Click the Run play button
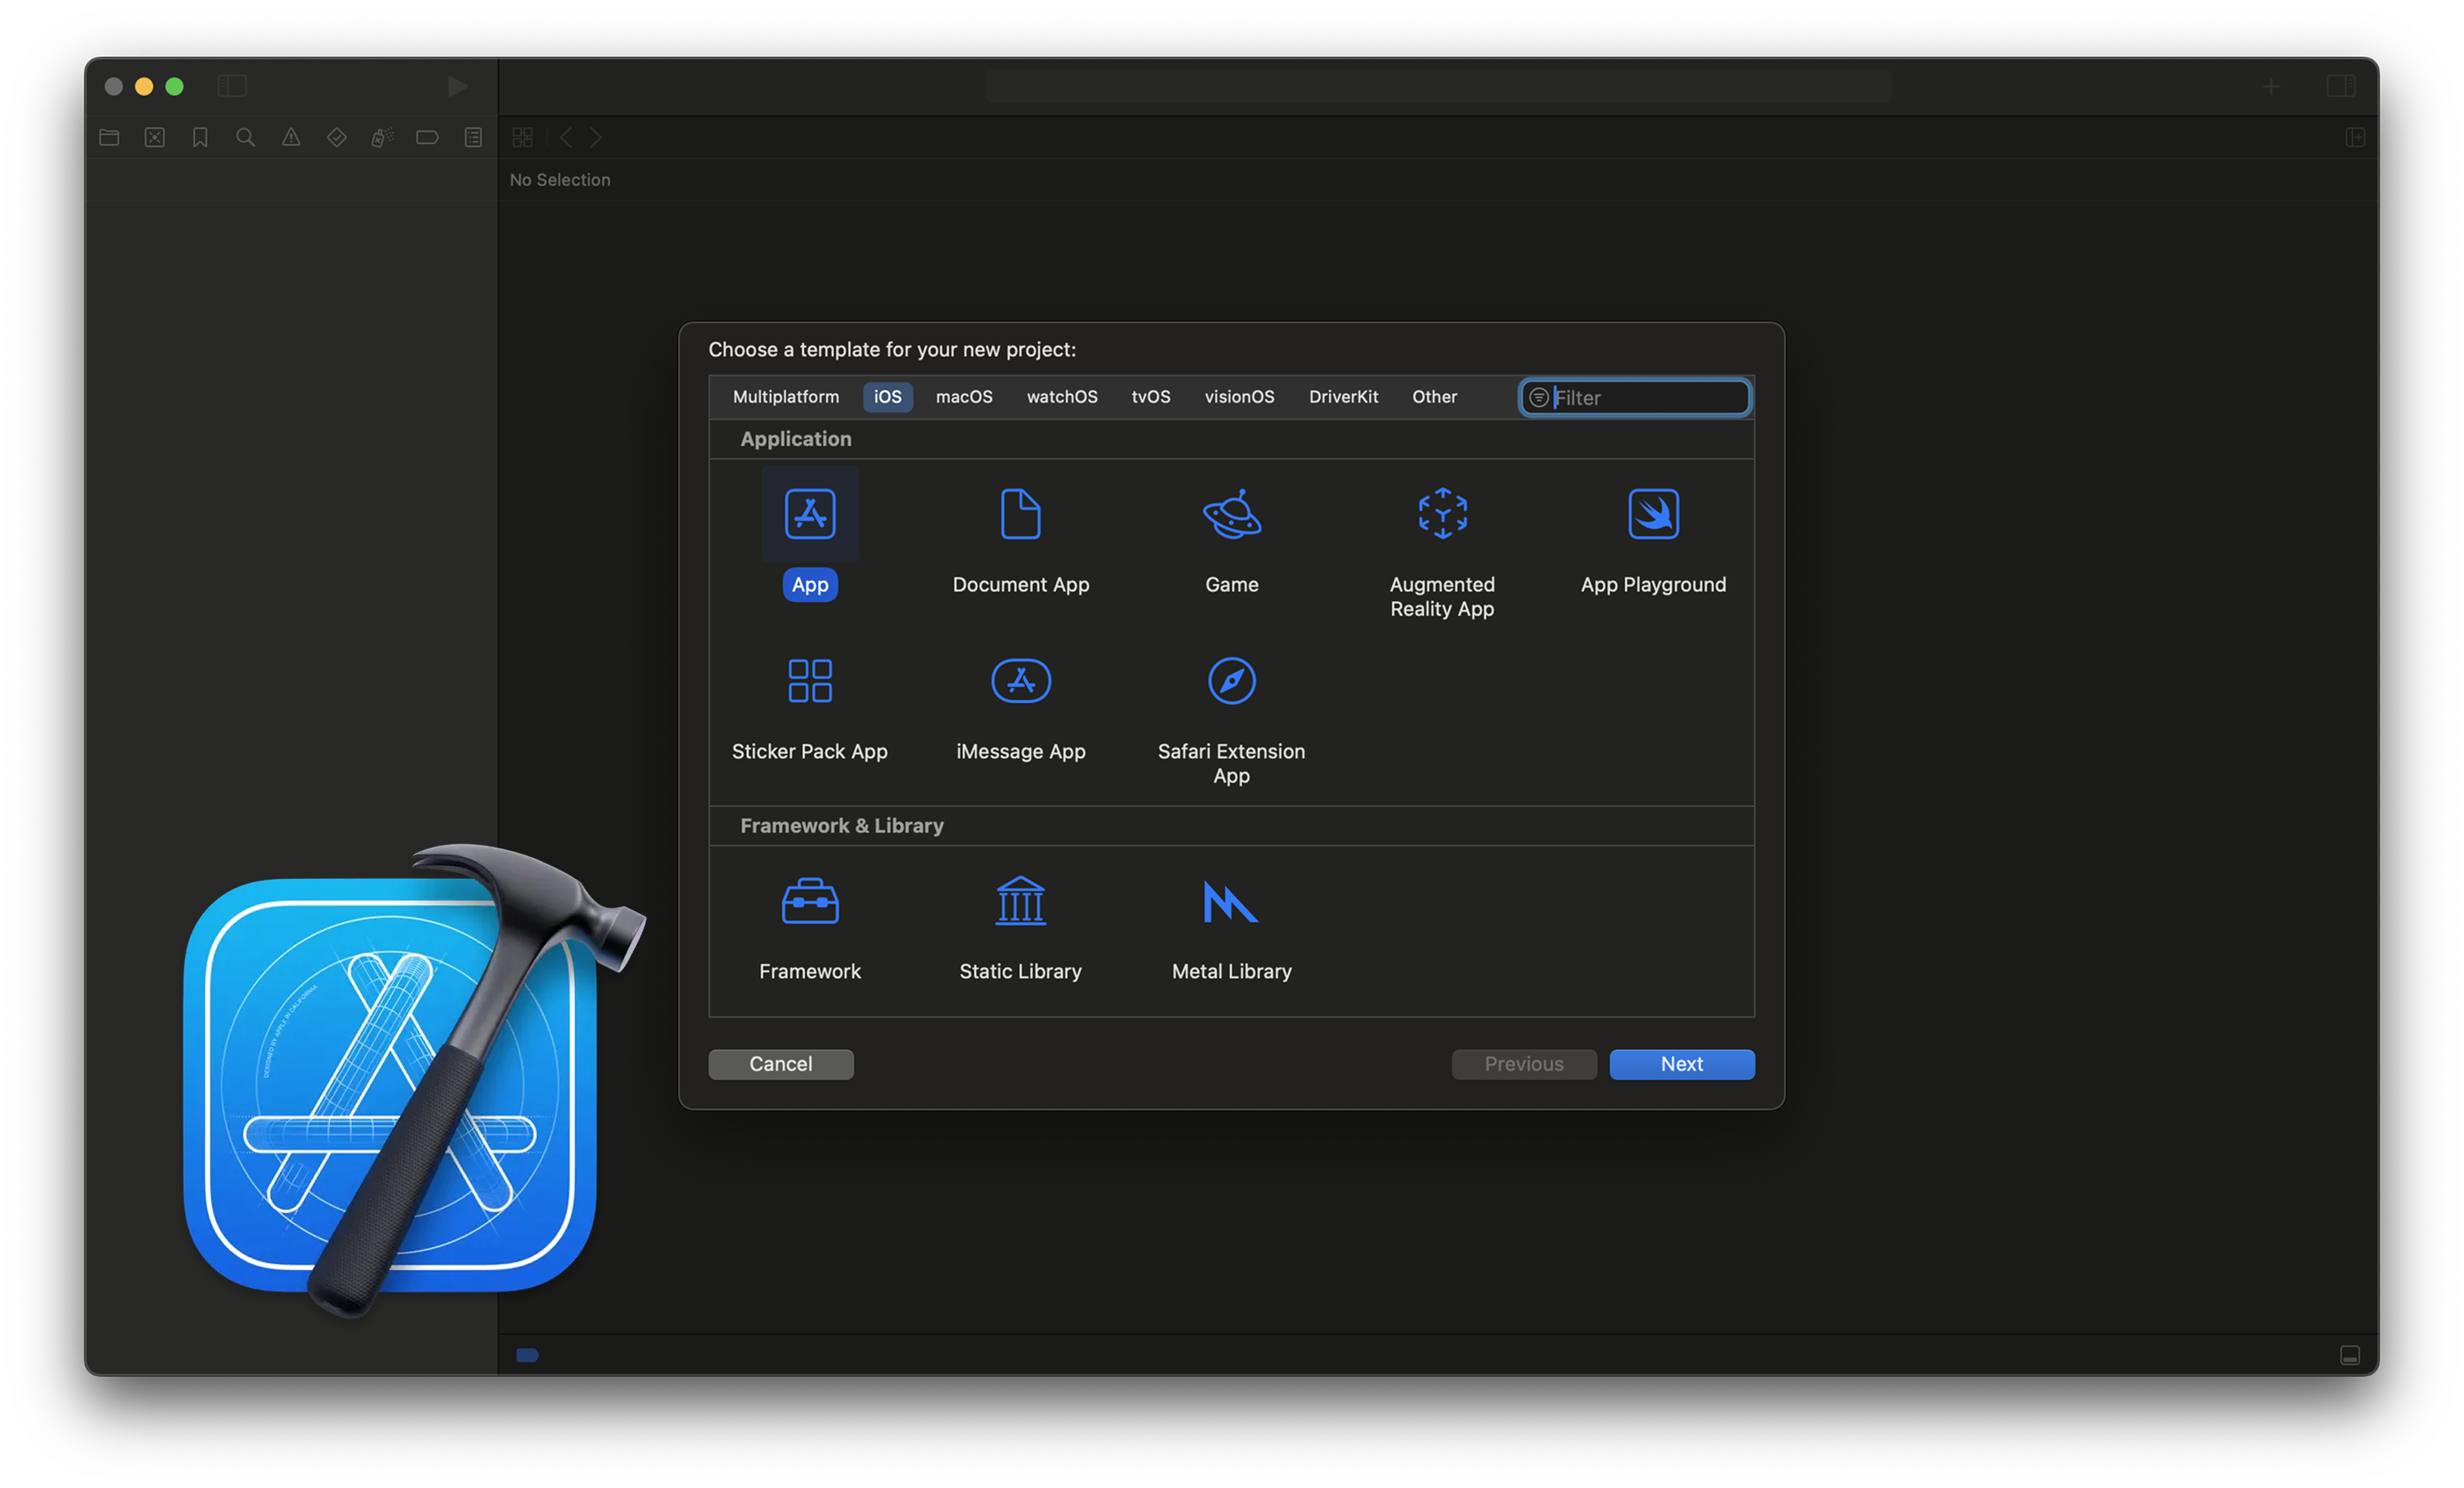 click(x=457, y=86)
